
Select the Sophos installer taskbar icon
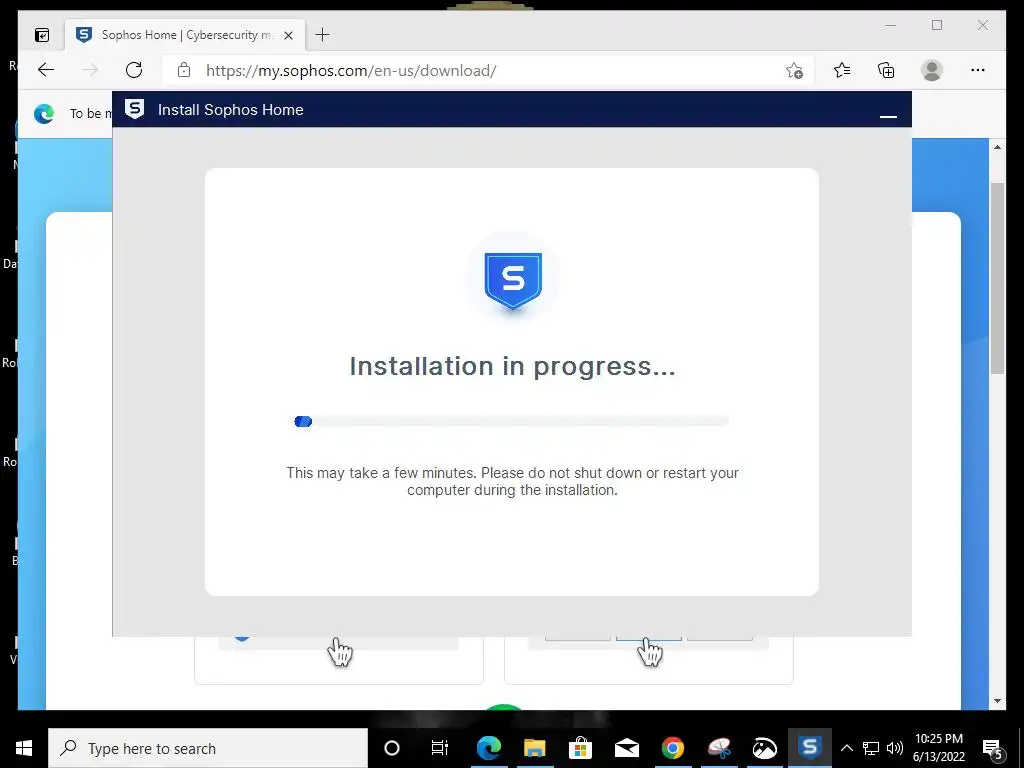pos(810,748)
